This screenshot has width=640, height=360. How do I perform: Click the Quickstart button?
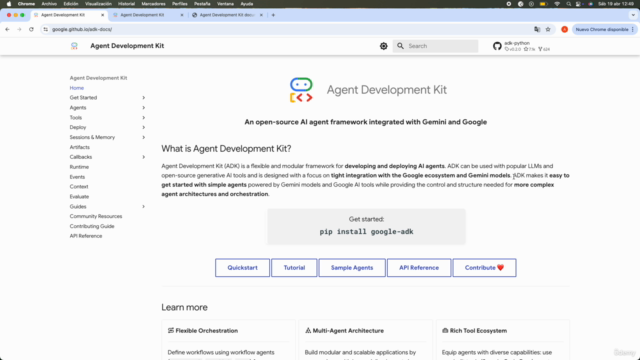242,268
